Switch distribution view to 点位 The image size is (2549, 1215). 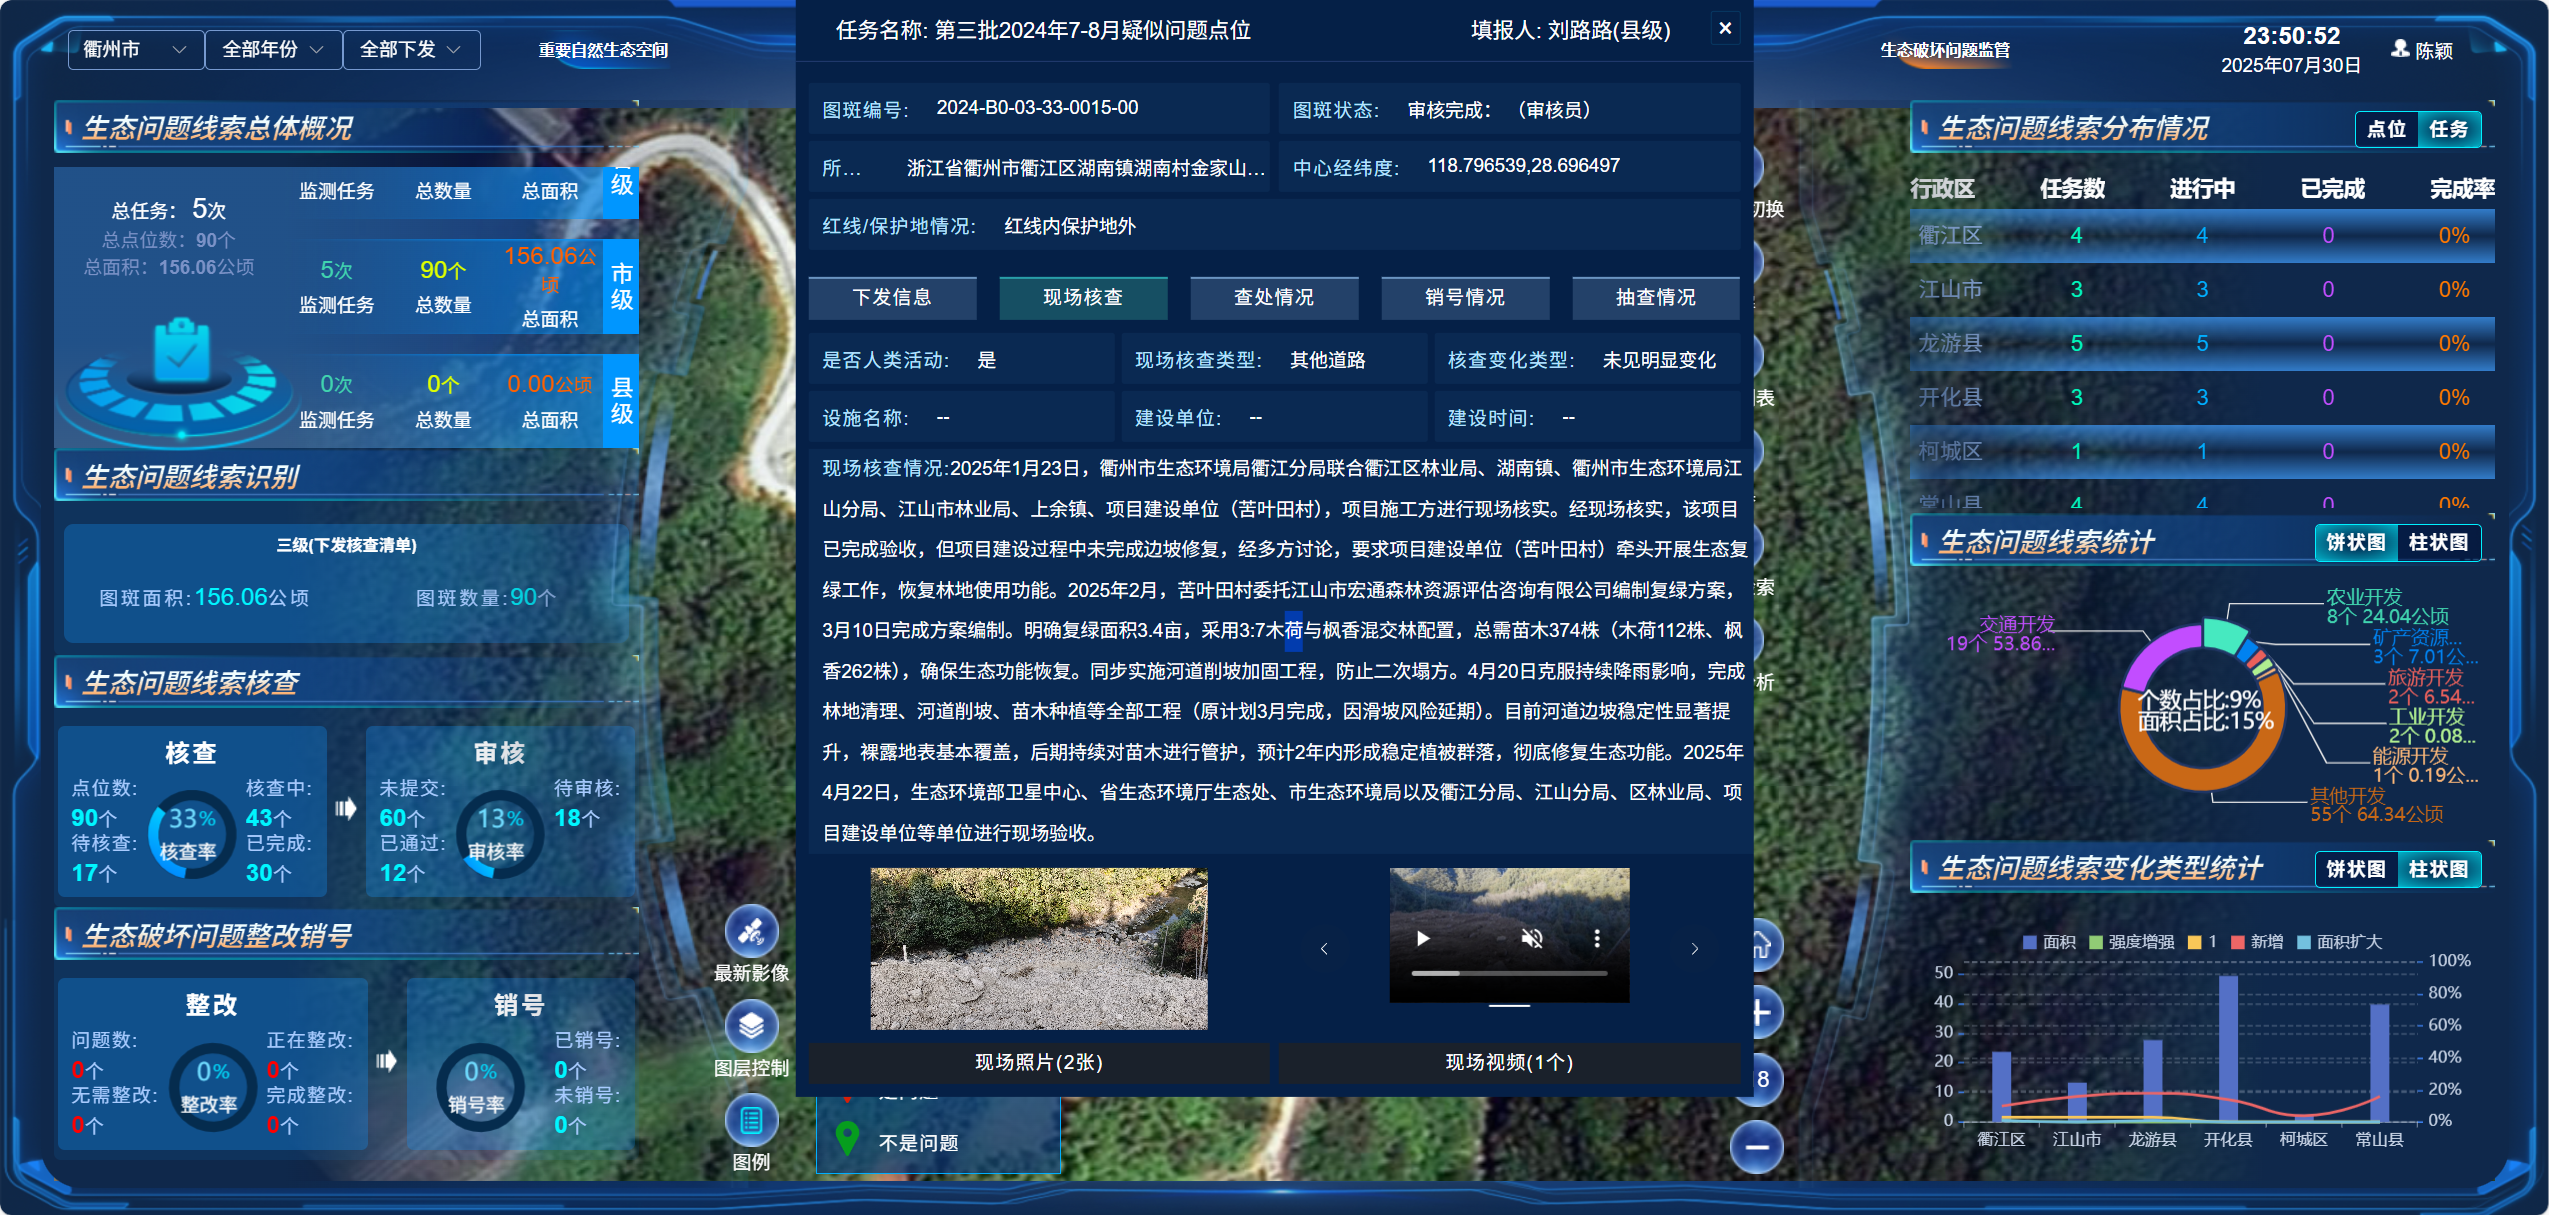2386,129
